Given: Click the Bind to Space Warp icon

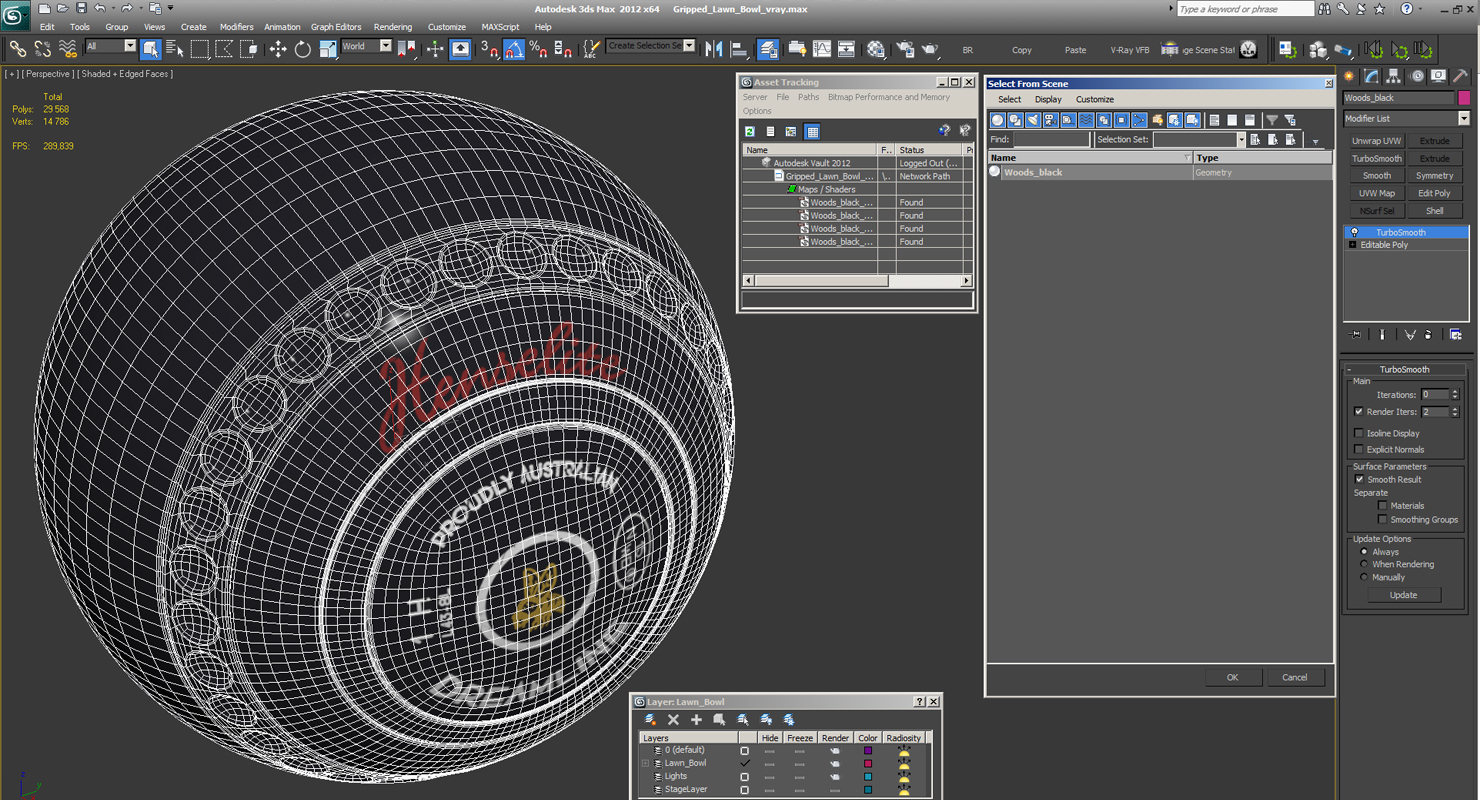Looking at the screenshot, I should tap(68, 48).
